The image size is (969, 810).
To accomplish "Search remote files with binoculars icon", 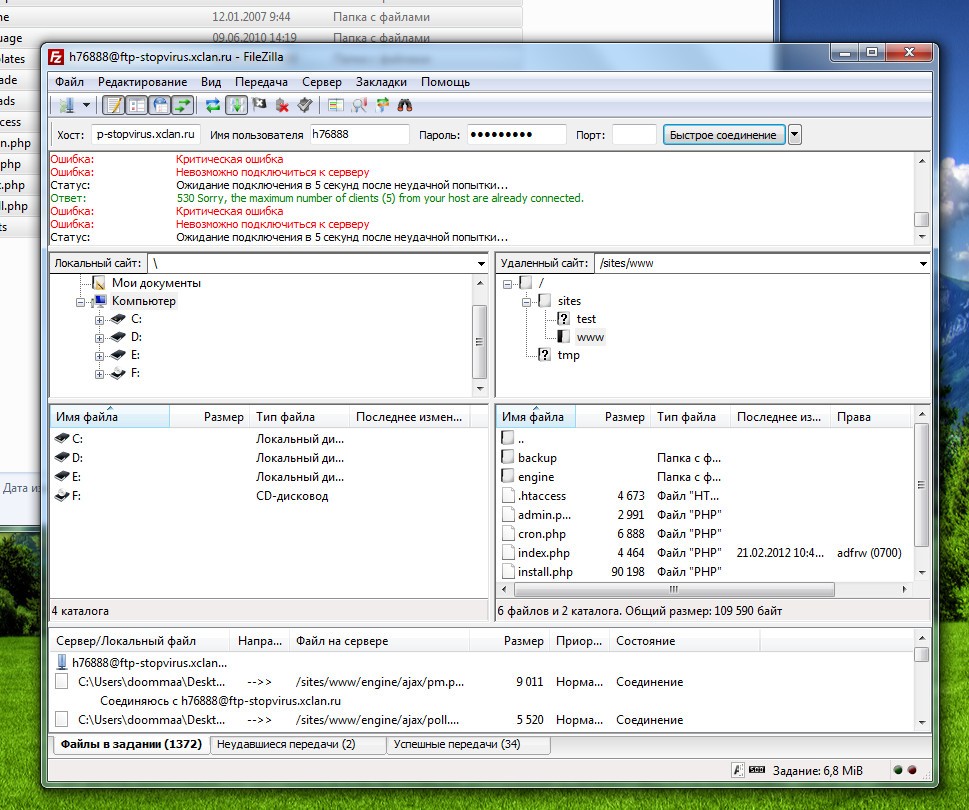I will pyautogui.click(x=405, y=105).
